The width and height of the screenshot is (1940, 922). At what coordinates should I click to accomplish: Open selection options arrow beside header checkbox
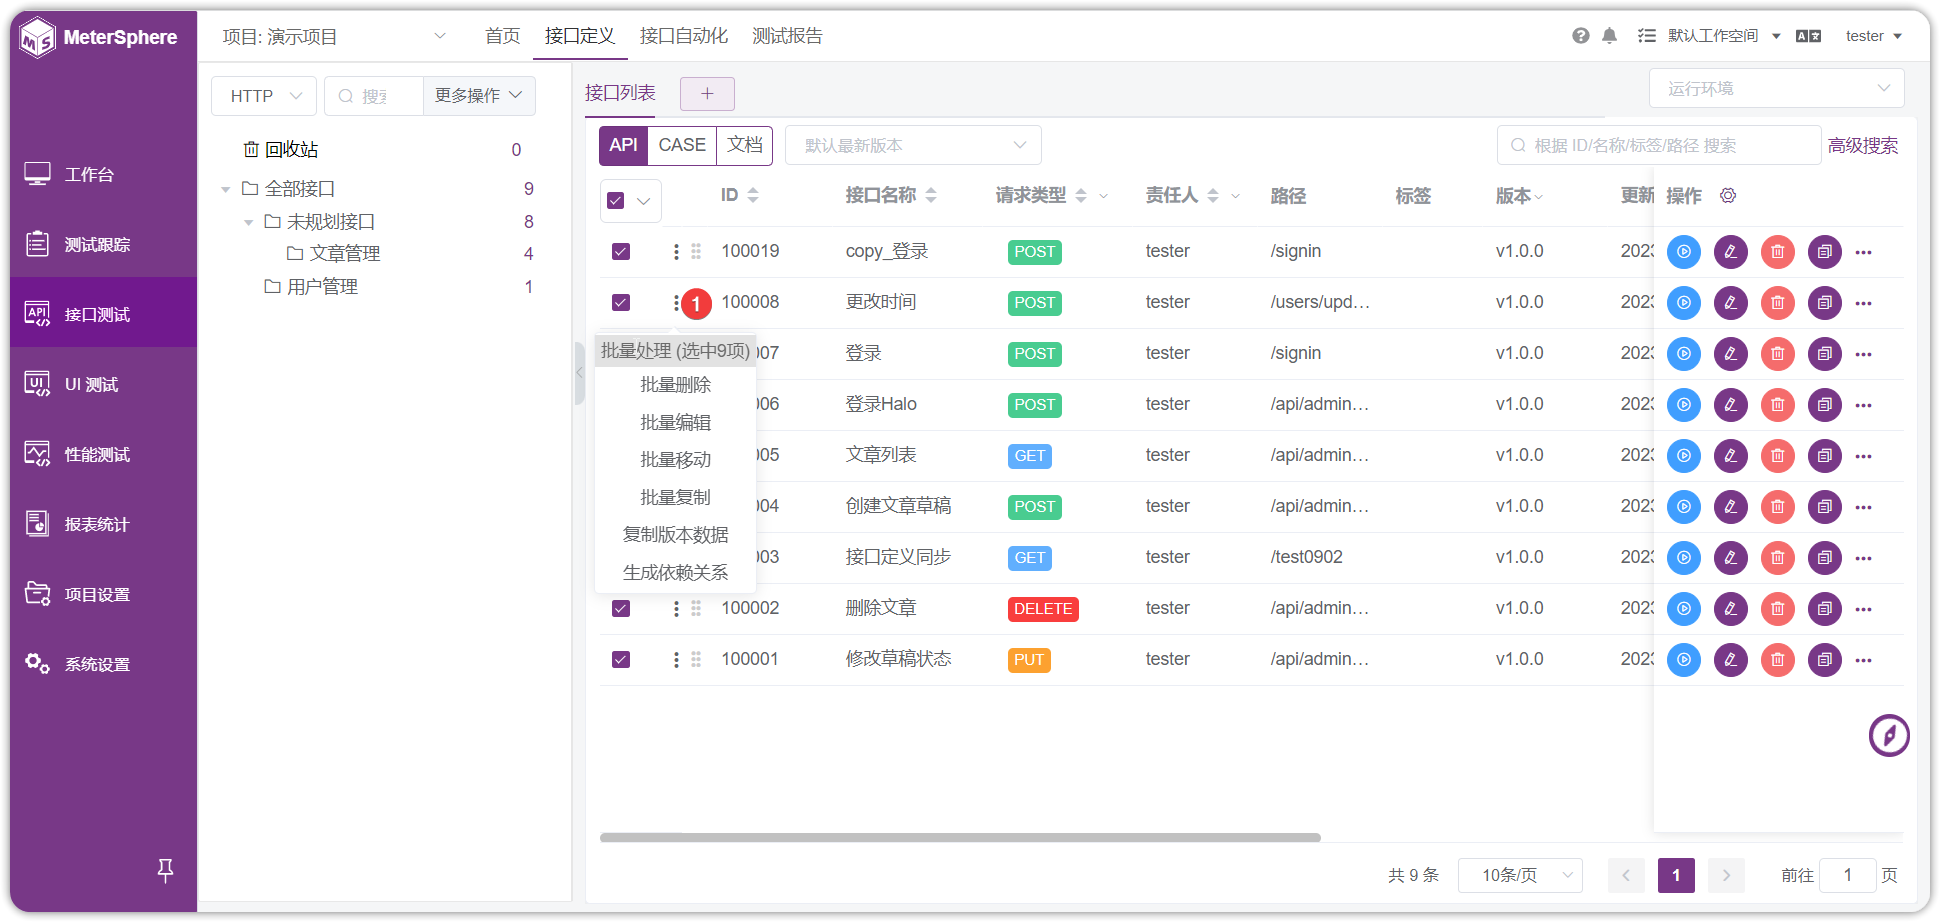644,201
